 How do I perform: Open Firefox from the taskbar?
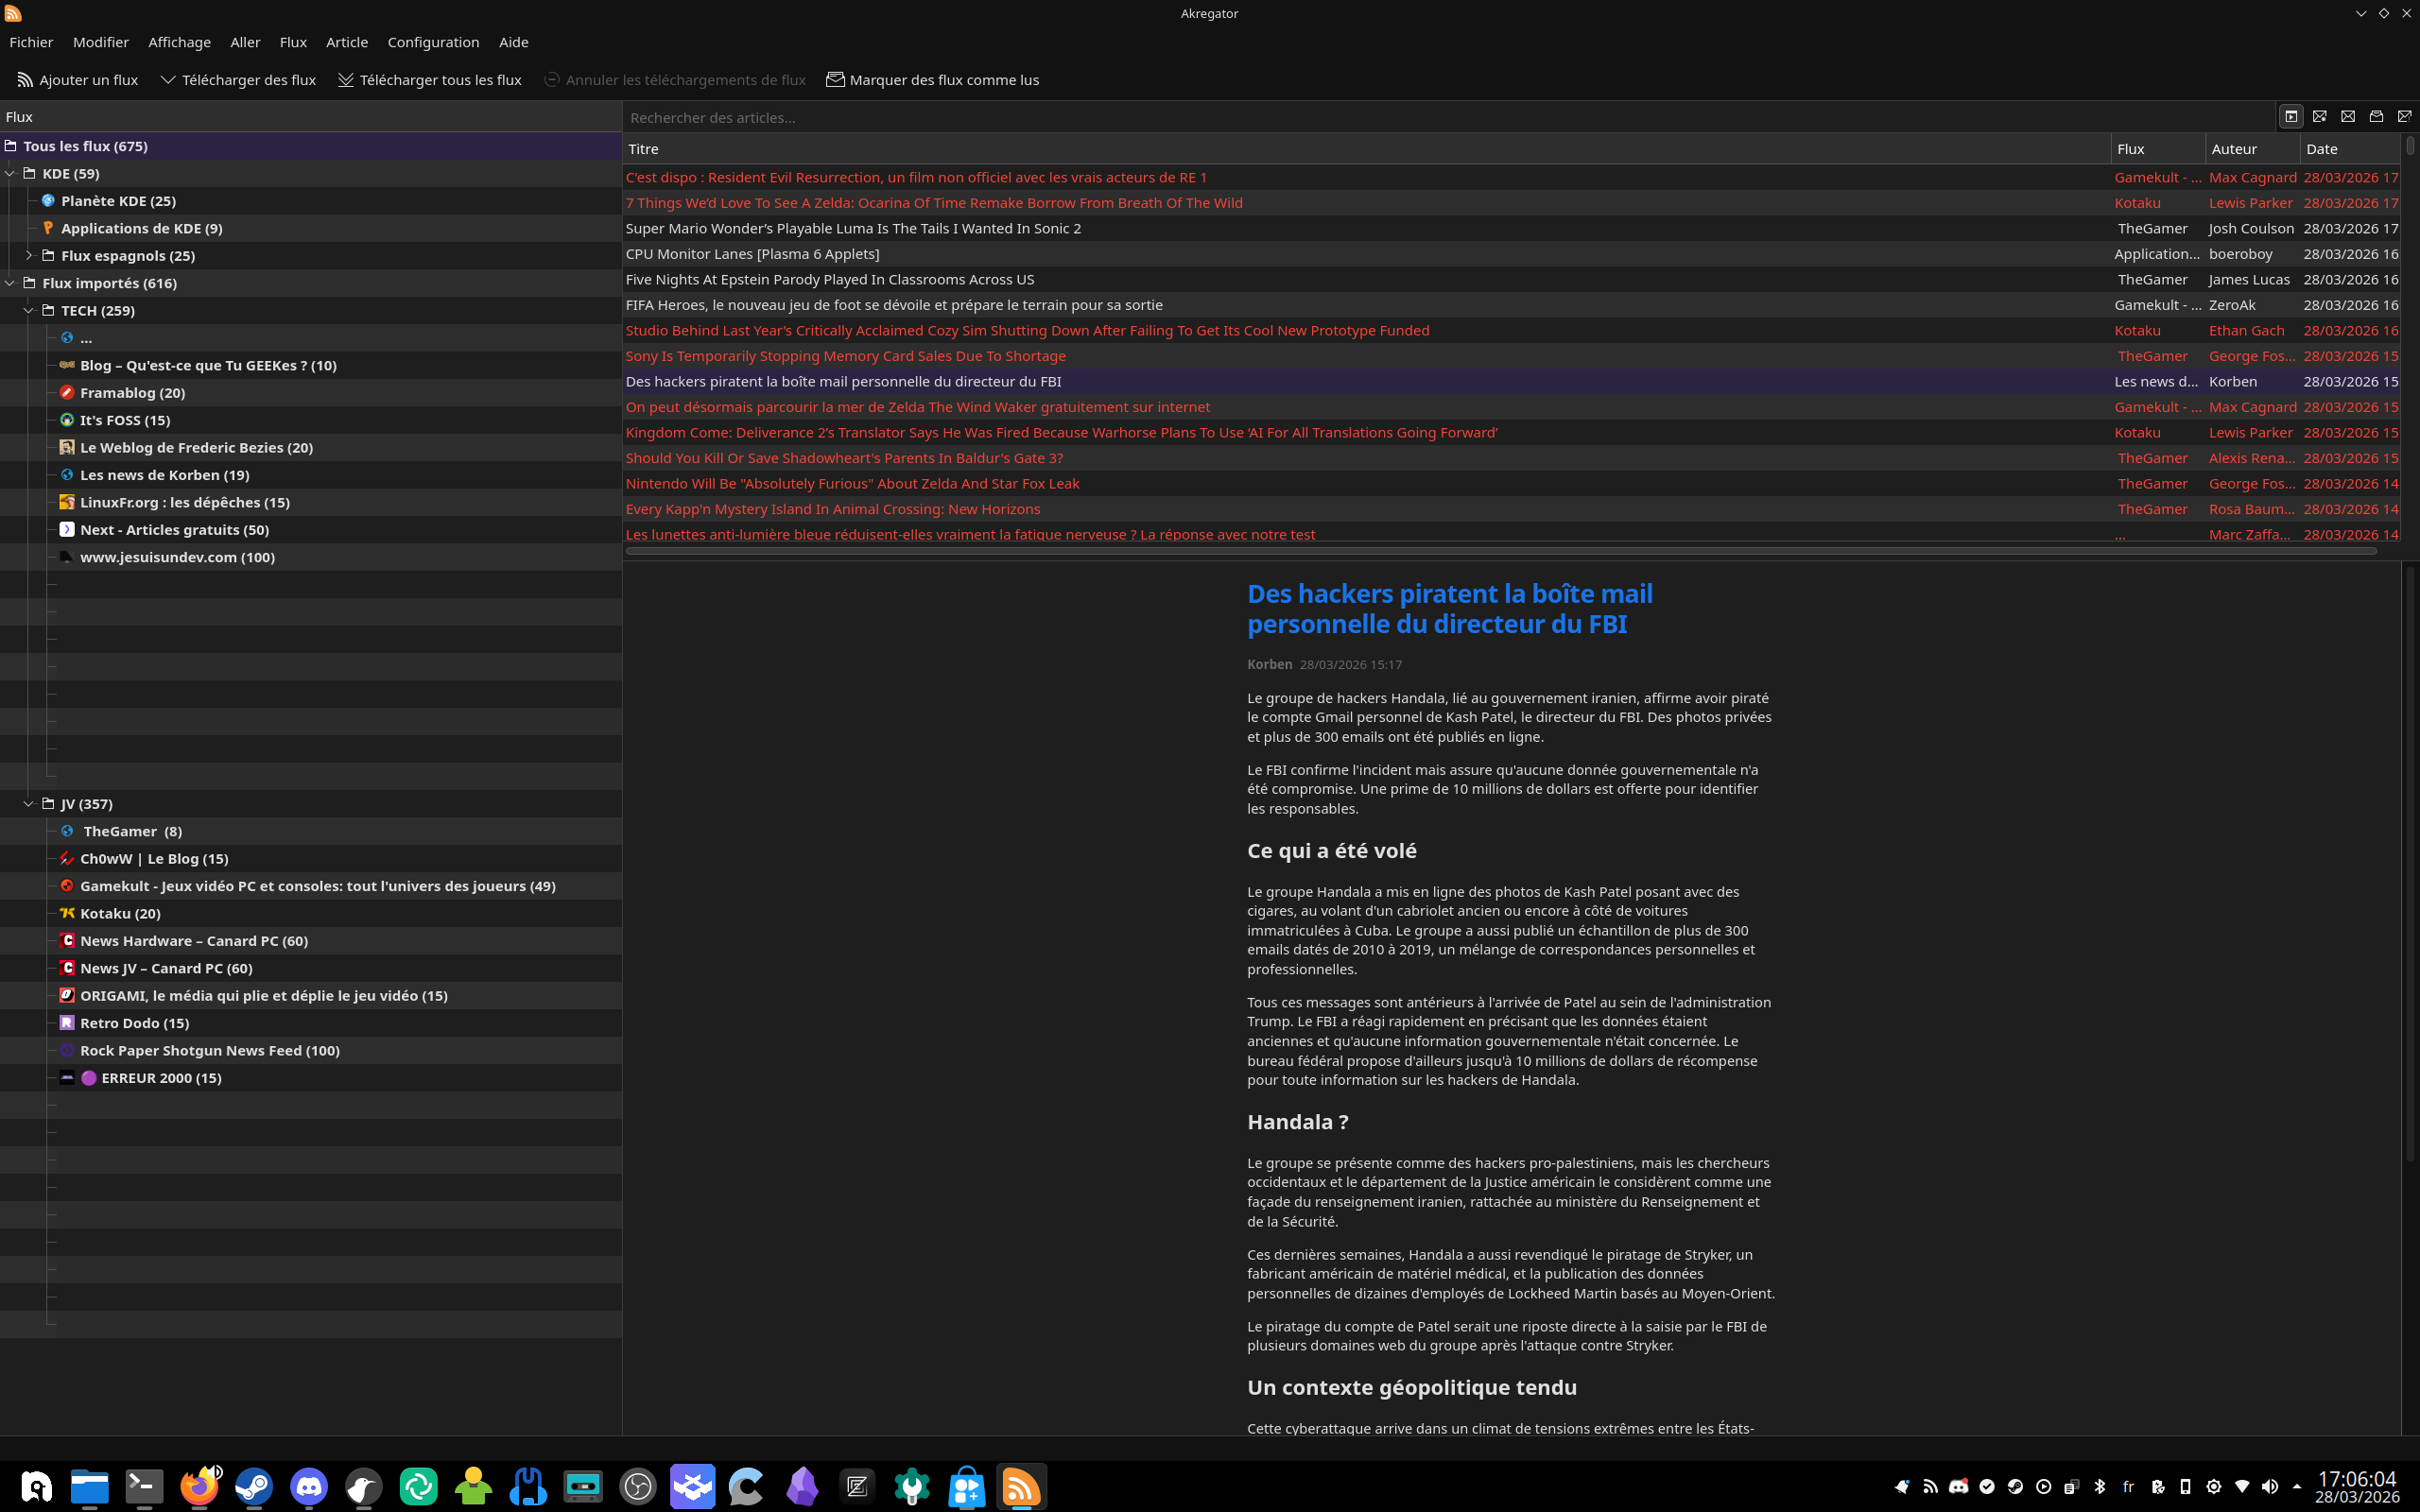pos(199,1486)
